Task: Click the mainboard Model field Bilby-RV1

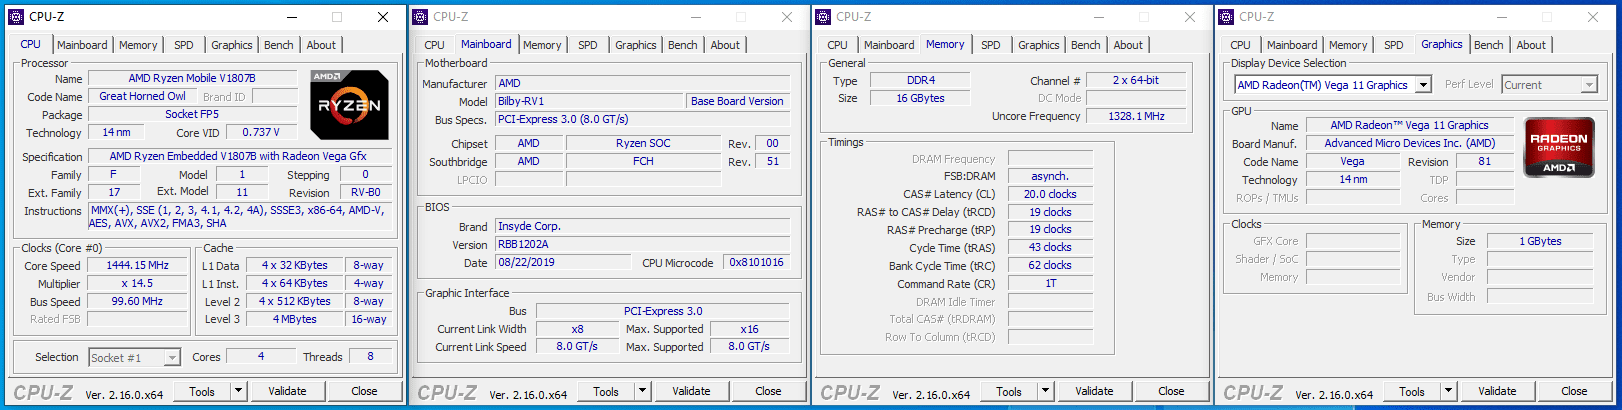Action: [588, 101]
